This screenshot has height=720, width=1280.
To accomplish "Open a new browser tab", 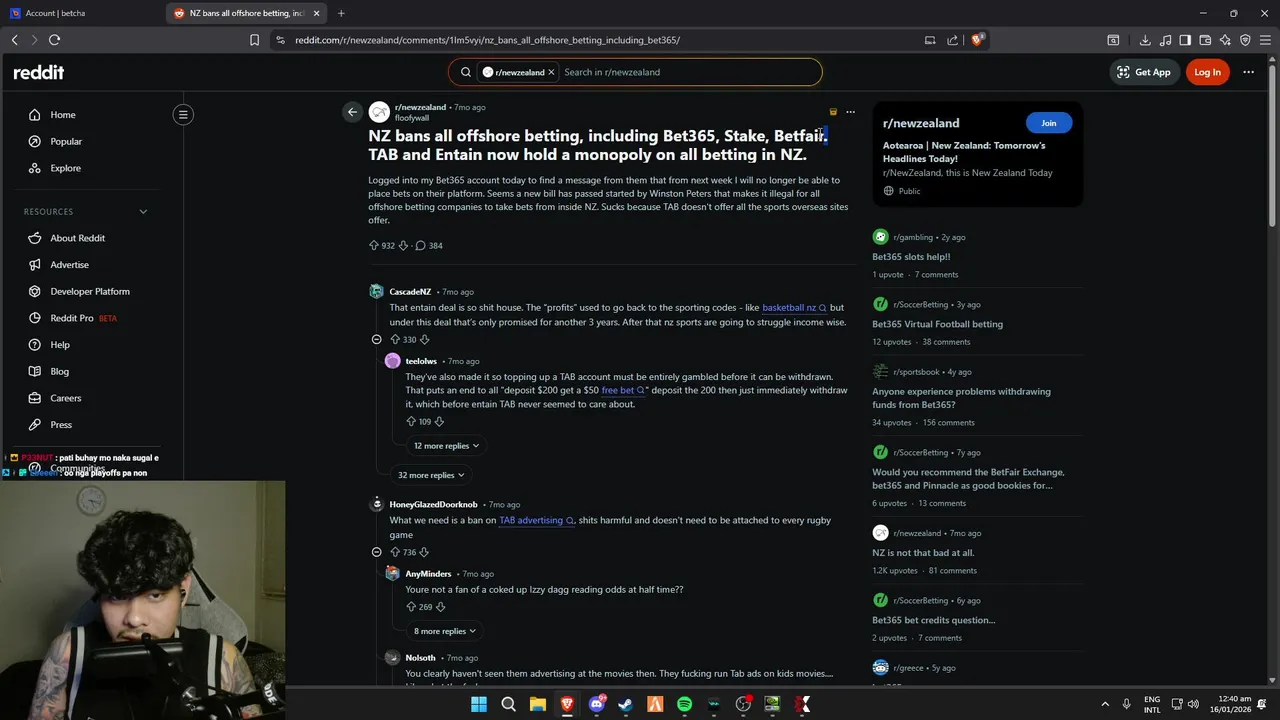I will tap(341, 13).
